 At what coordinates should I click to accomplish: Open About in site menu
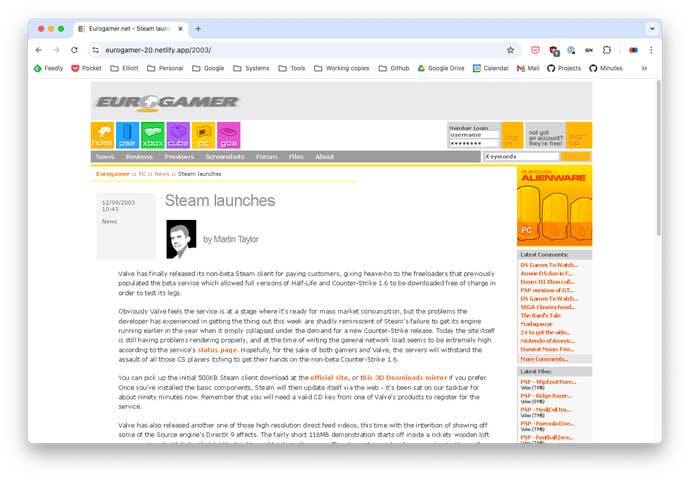coord(324,157)
